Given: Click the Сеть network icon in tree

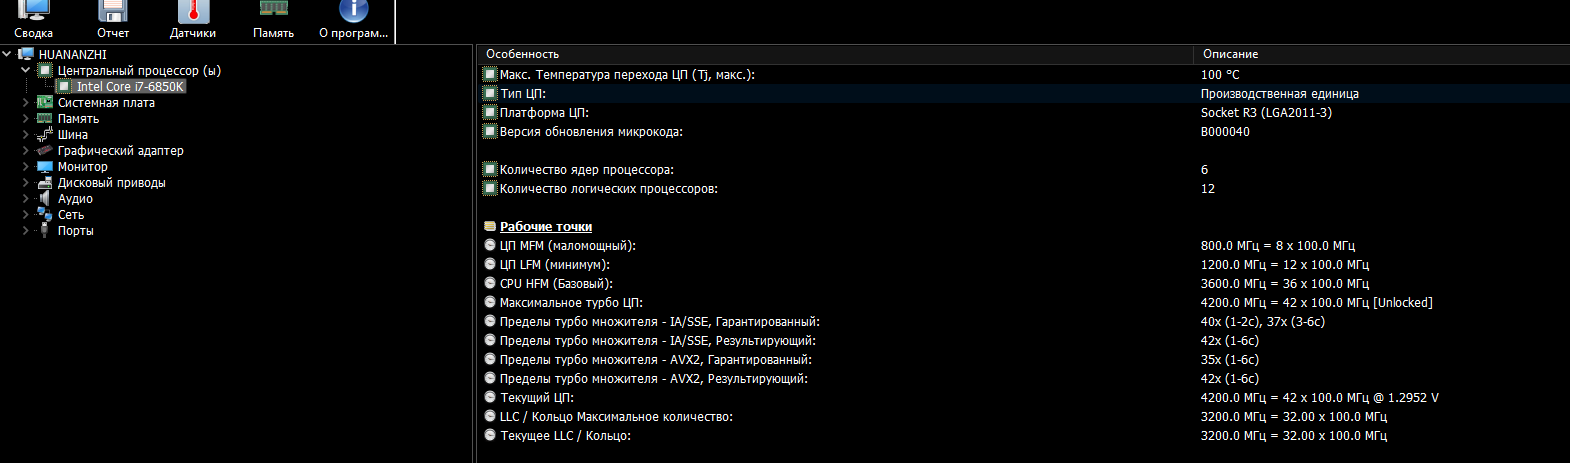Looking at the screenshot, I should click(x=45, y=215).
